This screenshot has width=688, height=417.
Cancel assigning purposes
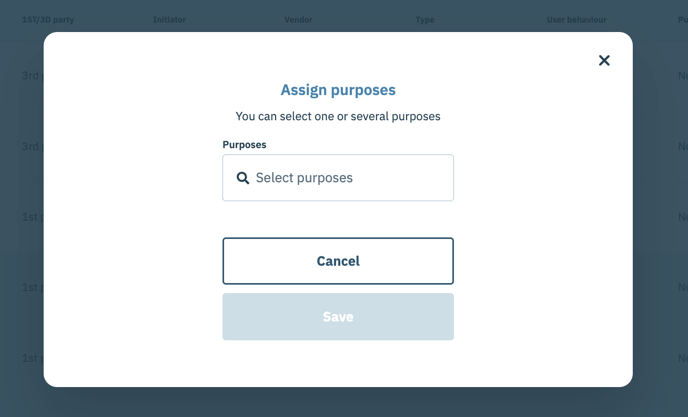point(338,261)
